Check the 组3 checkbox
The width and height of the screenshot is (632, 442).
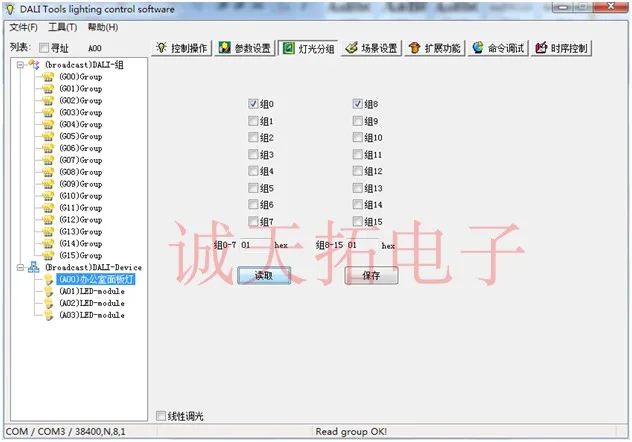[253, 154]
